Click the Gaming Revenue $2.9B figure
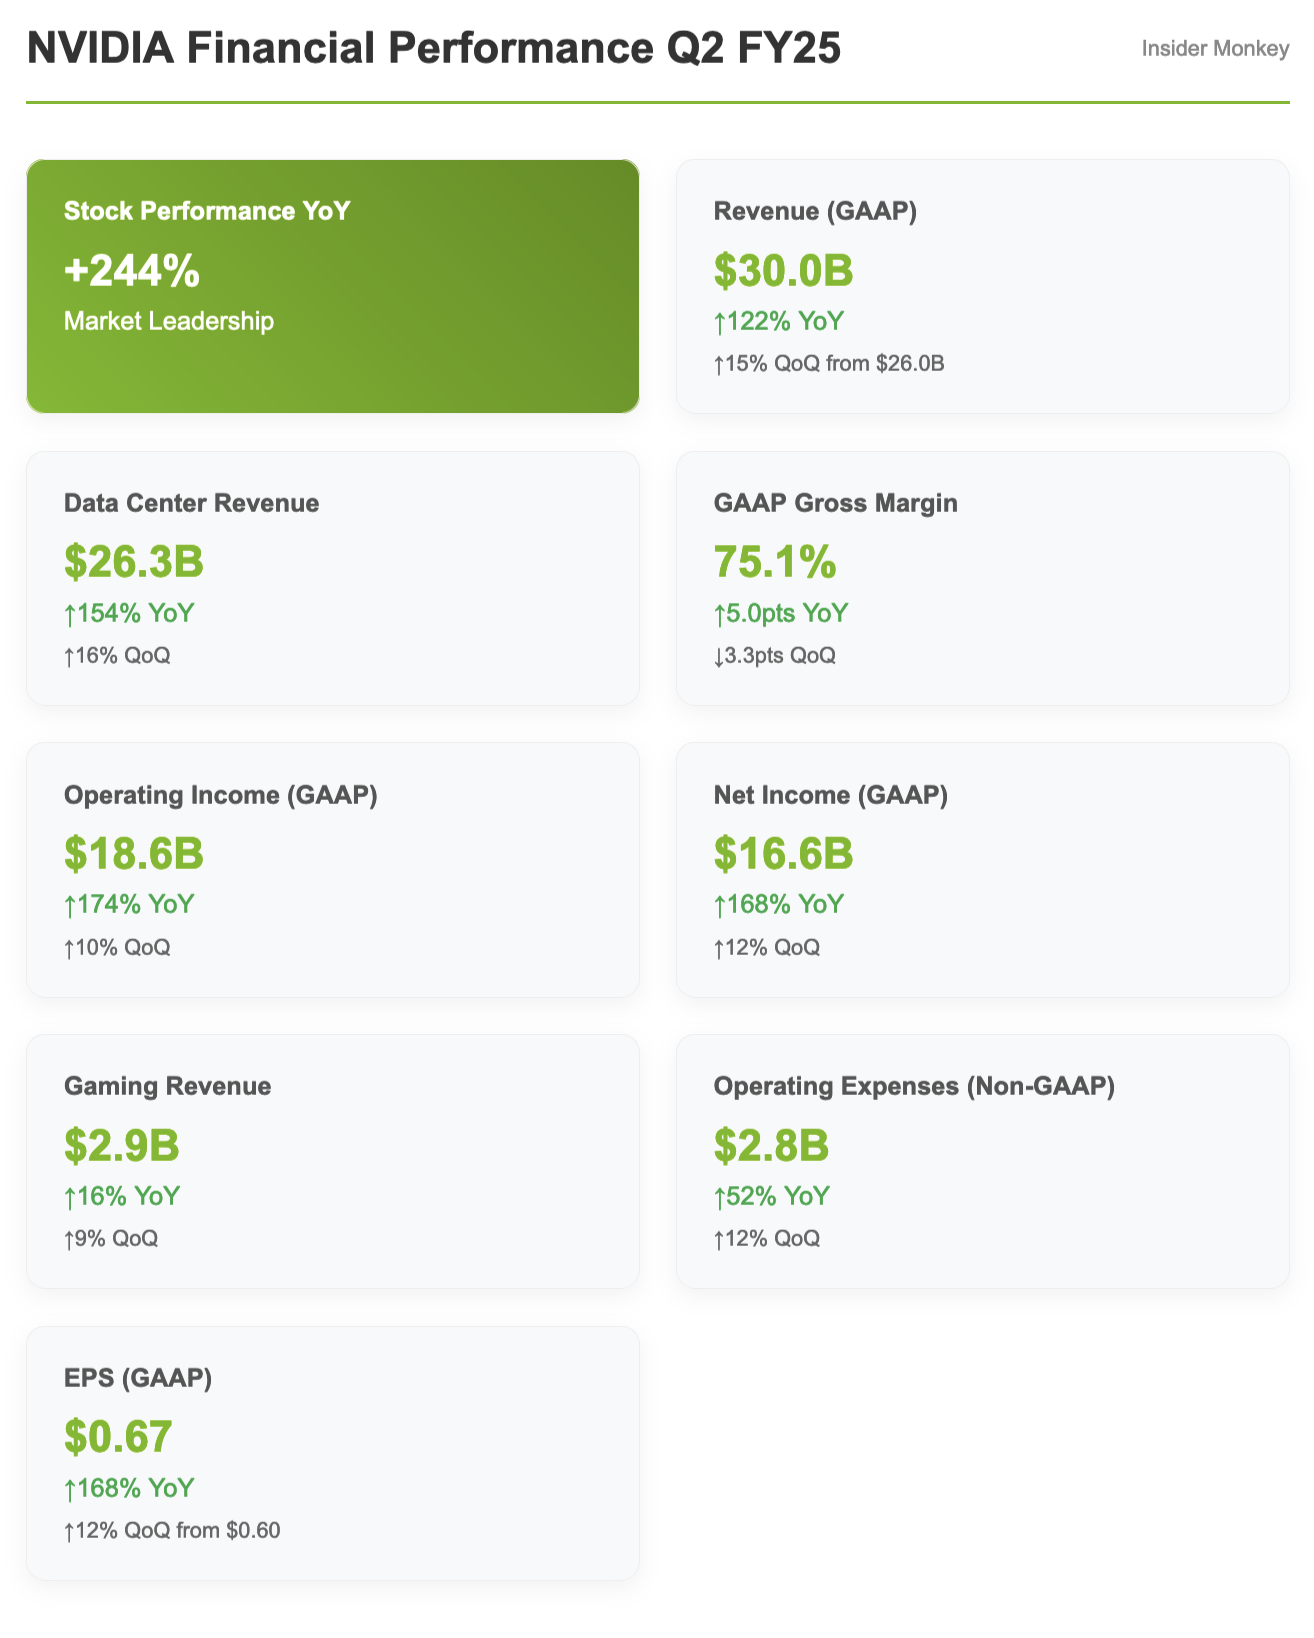The width and height of the screenshot is (1314, 1638). coord(122,1145)
